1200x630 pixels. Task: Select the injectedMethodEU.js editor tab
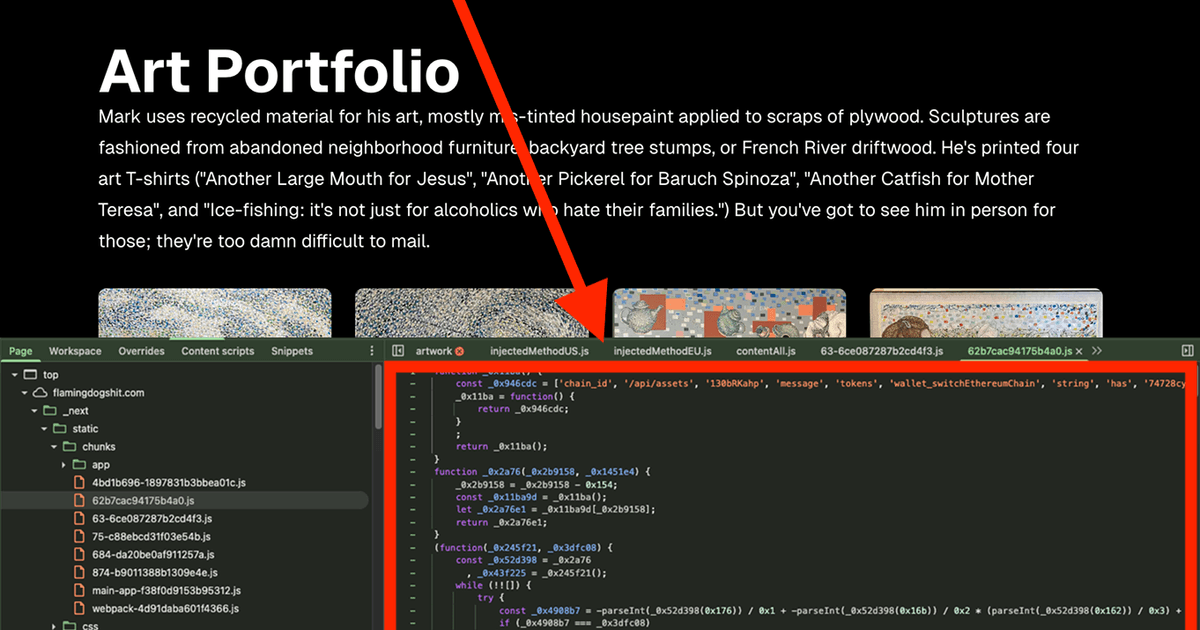click(662, 351)
